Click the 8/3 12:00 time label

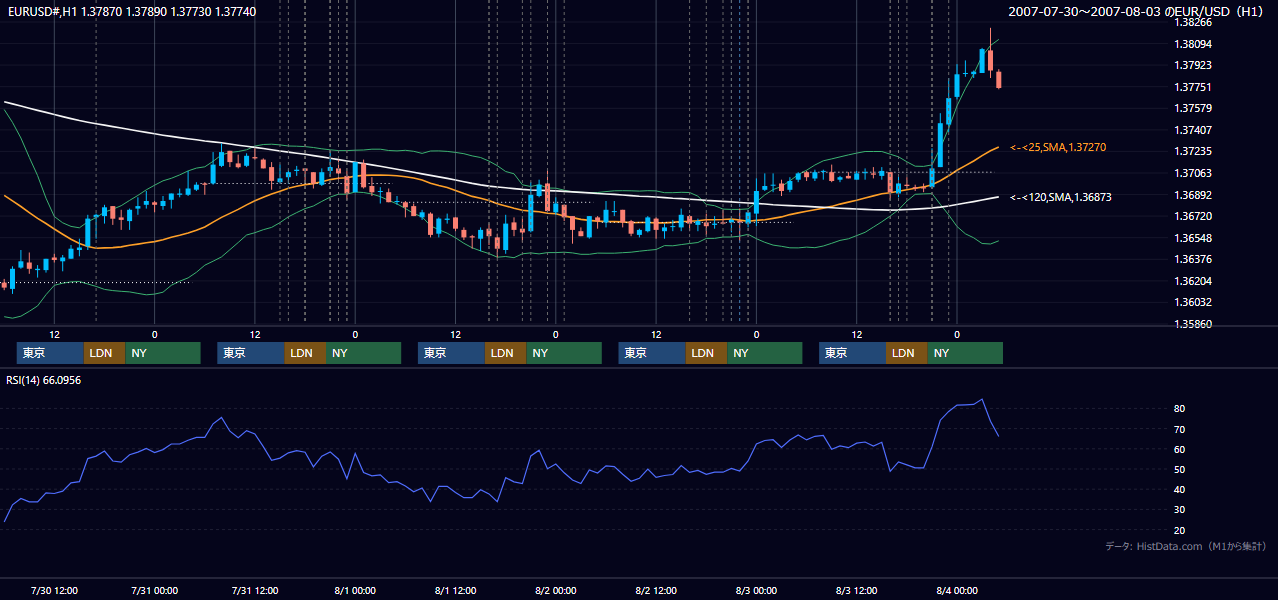[856, 590]
